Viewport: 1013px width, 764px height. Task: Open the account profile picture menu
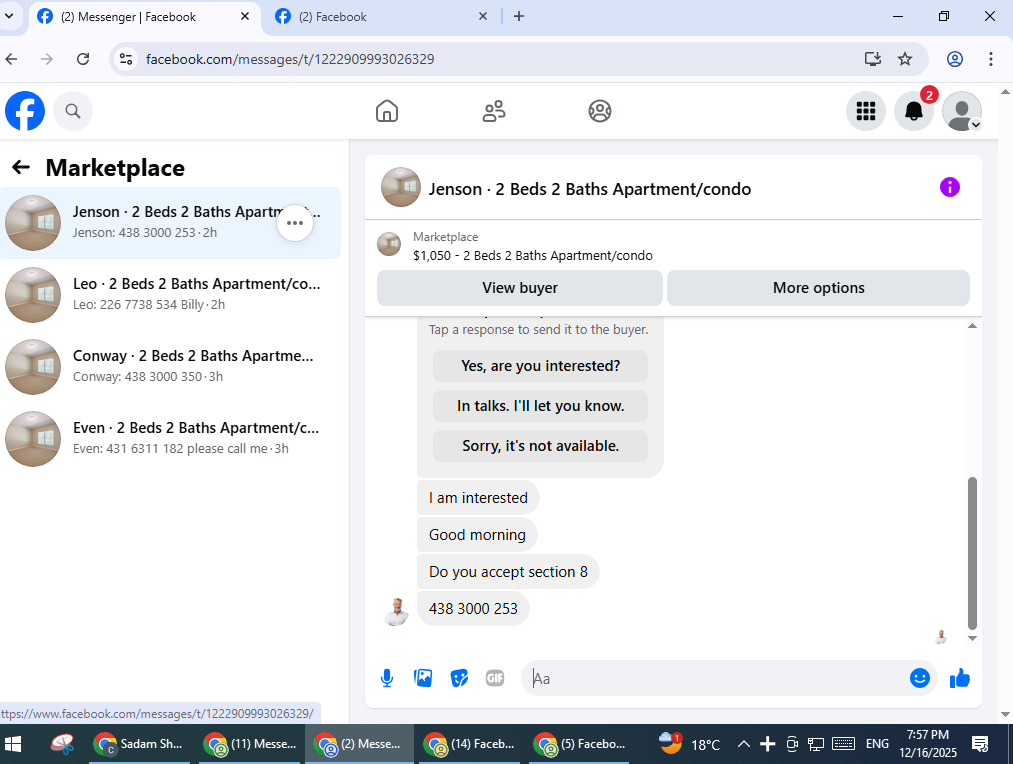962,111
